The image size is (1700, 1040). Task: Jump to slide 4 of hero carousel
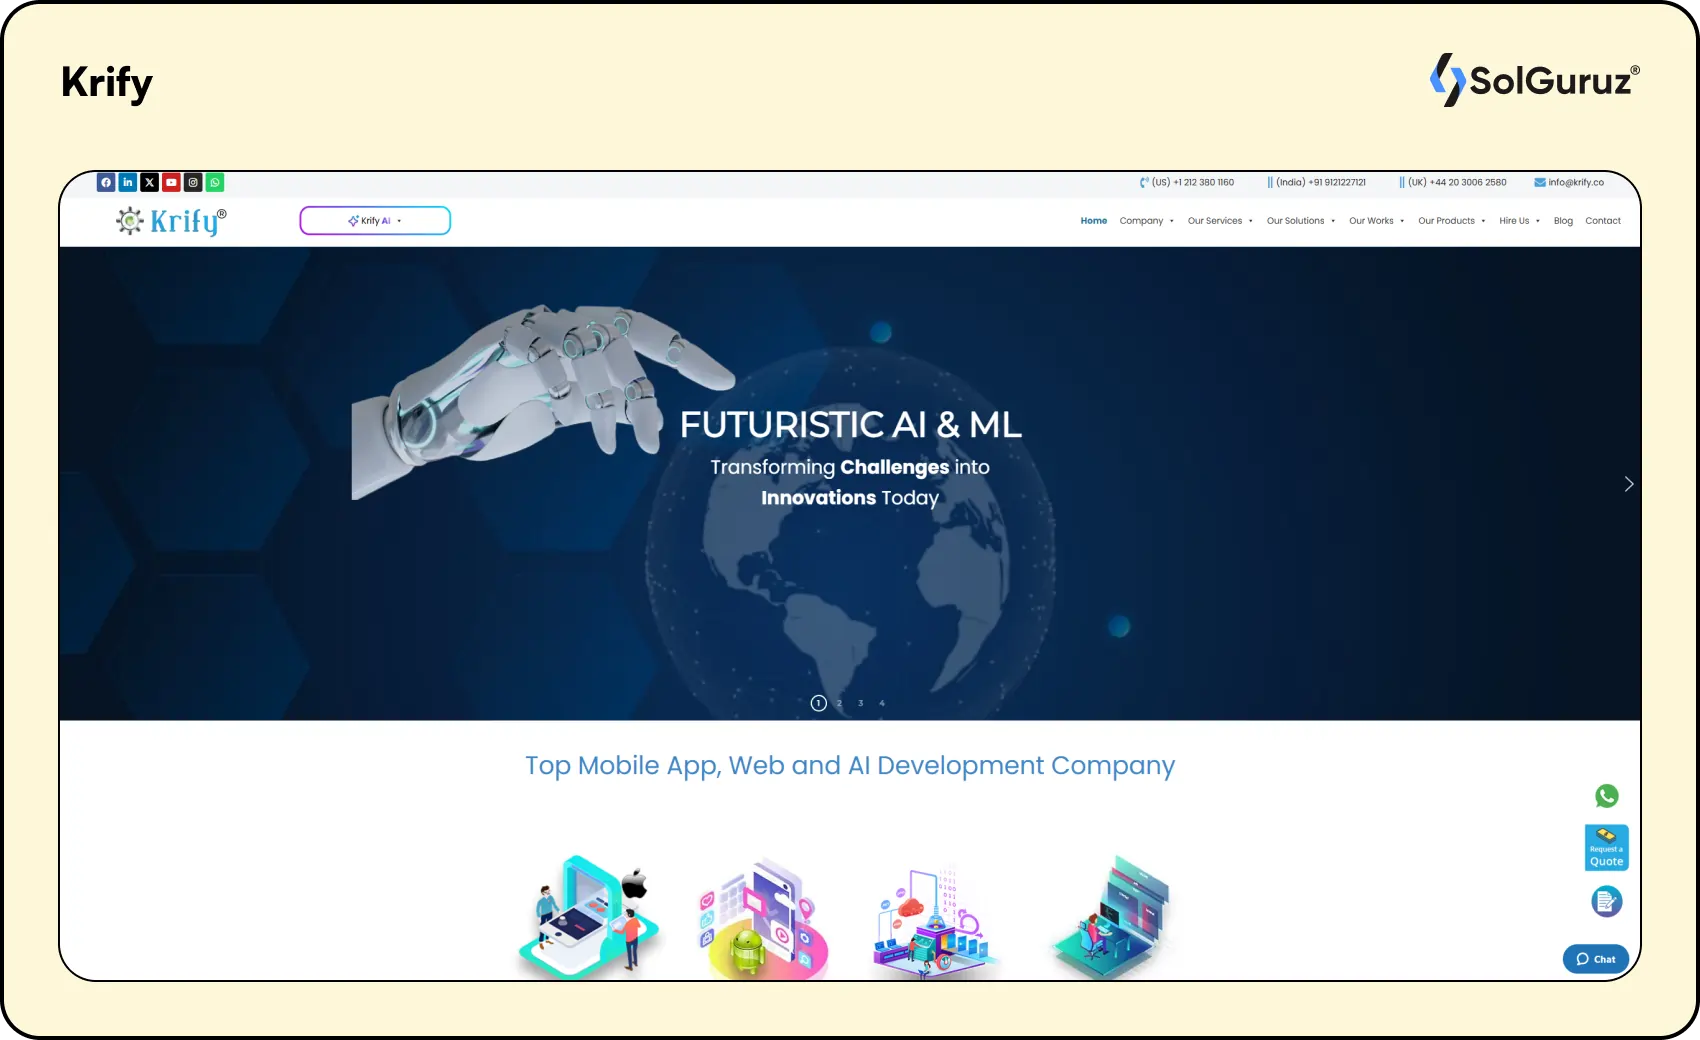(x=881, y=703)
